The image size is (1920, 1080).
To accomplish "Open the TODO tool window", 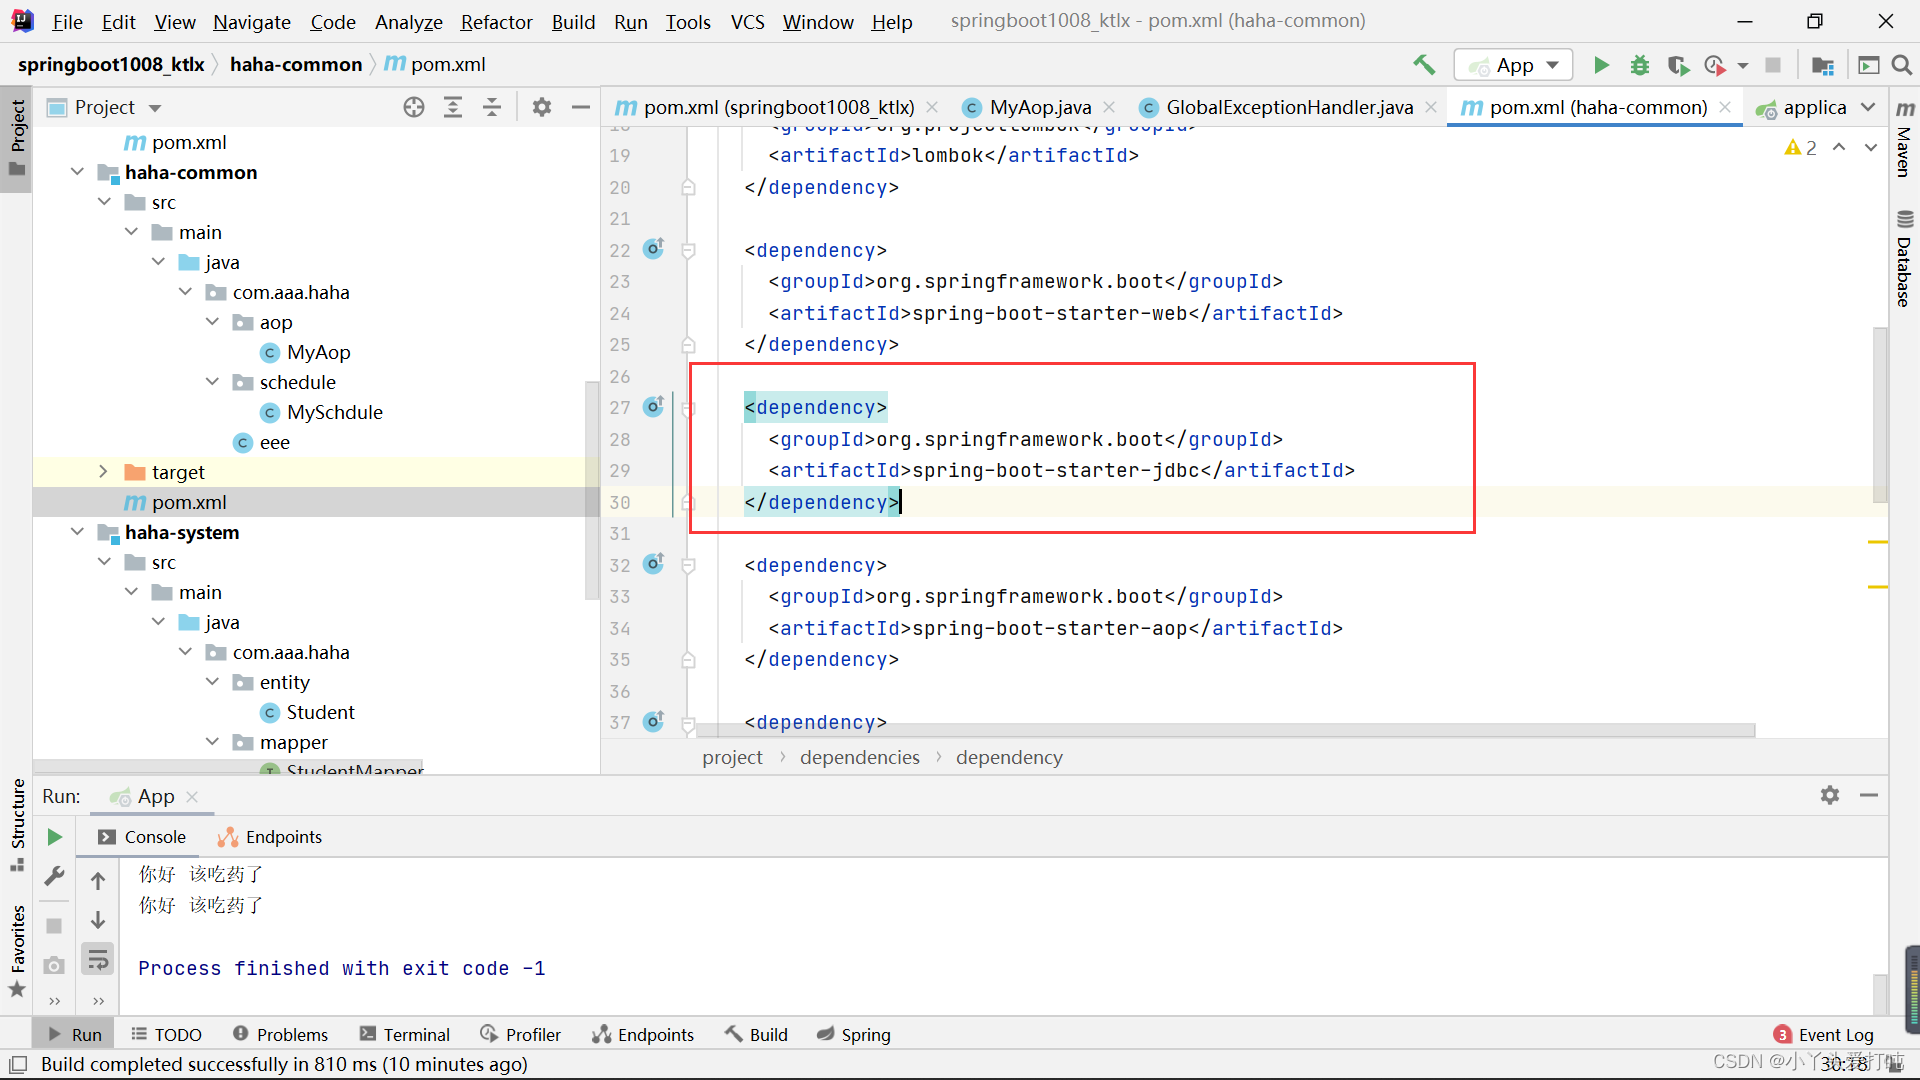I will point(167,1034).
